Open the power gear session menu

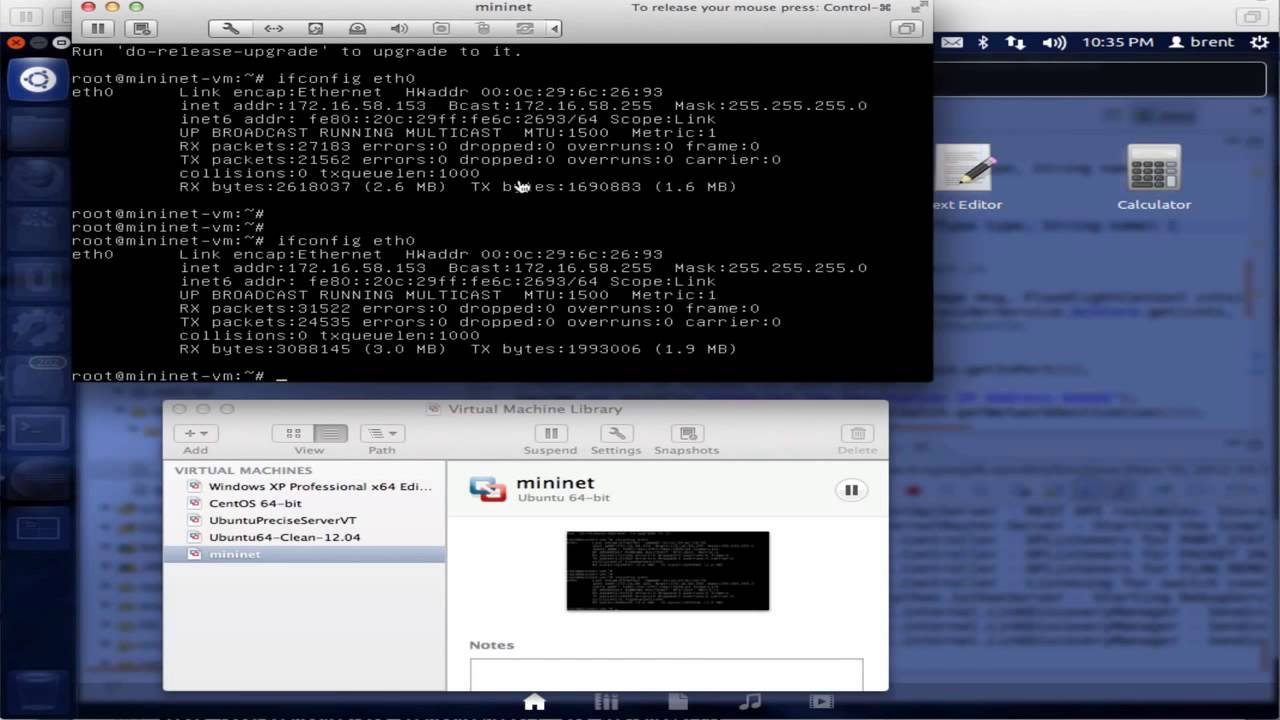click(1258, 42)
